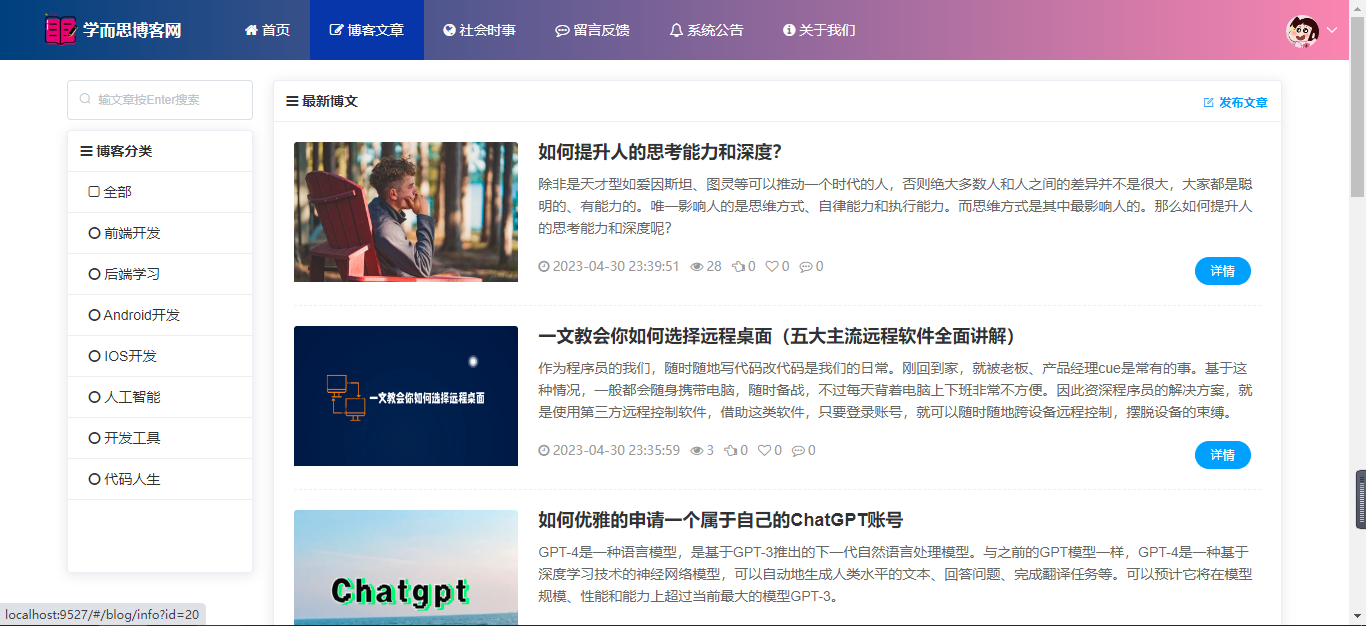Click comment icon on remote desktop article
The width and height of the screenshot is (1366, 626).
click(798, 451)
